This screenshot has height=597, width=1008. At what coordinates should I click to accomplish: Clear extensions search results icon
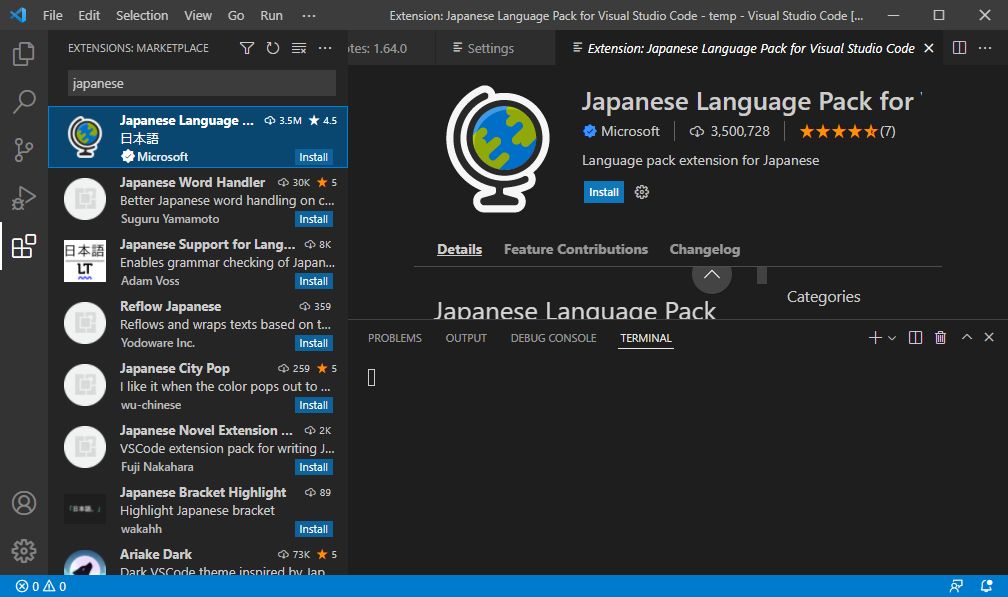pos(299,48)
